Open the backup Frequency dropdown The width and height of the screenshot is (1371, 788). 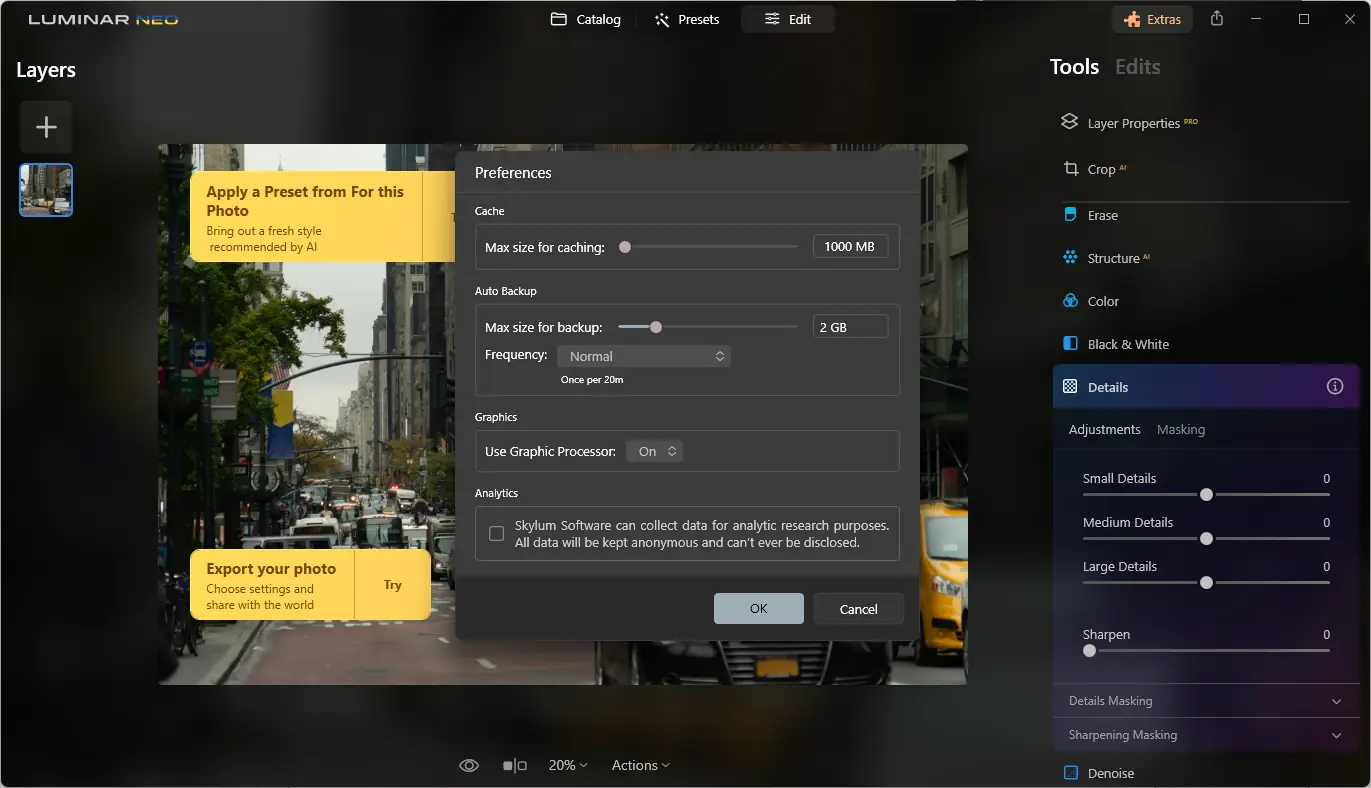click(x=644, y=356)
